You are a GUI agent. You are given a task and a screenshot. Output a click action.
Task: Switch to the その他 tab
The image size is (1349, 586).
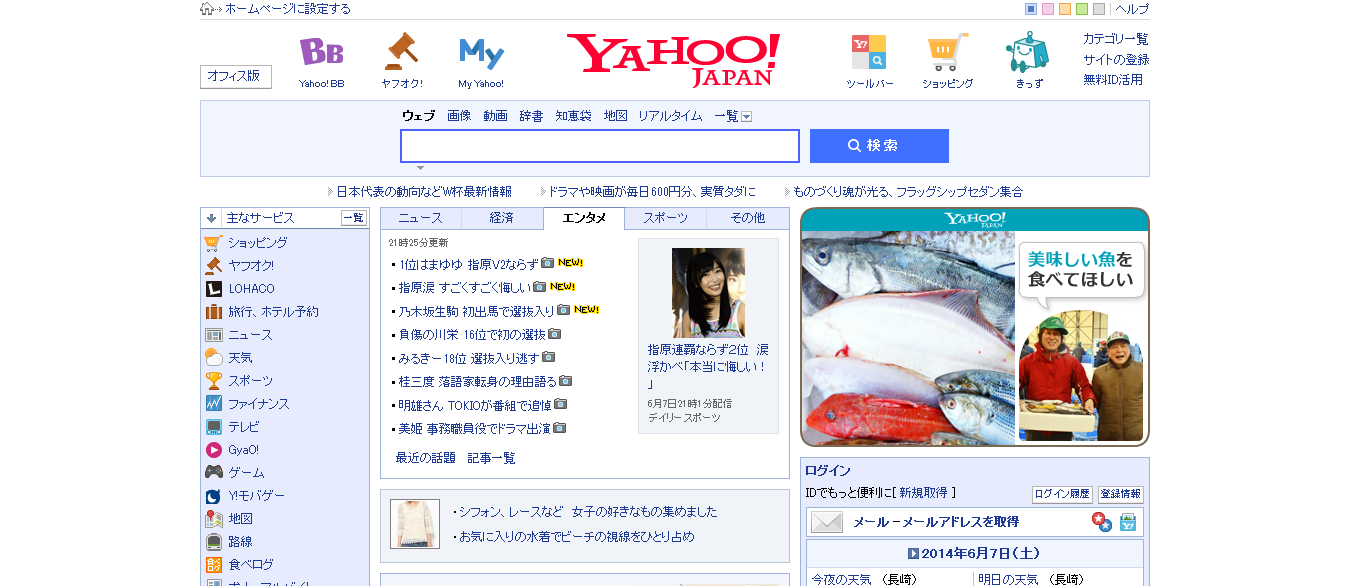point(747,218)
